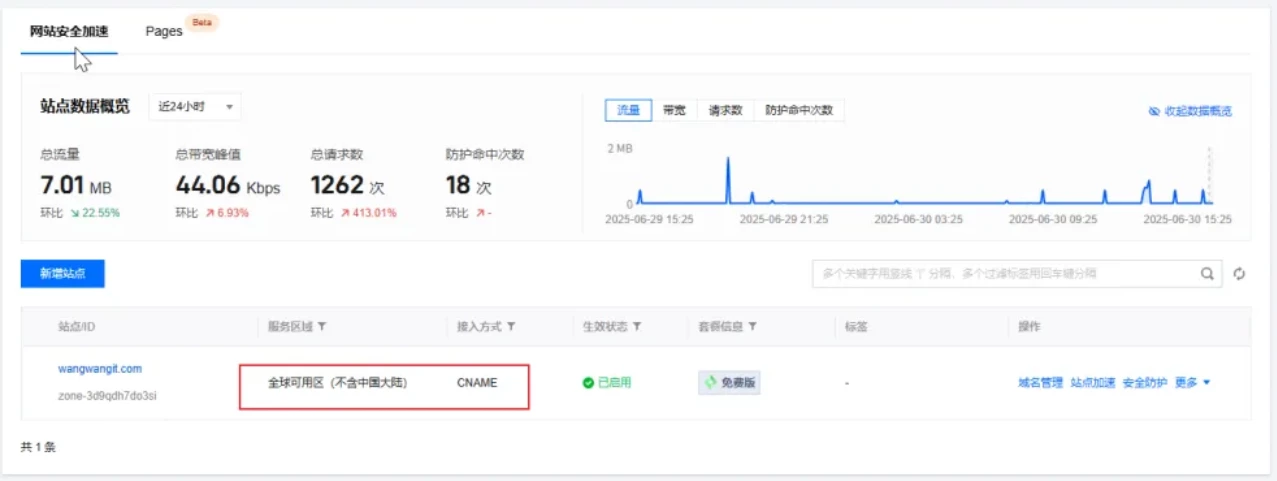Click the 总流量 value 7.01 MB
Screen dimensions: 1277x481
(76, 185)
